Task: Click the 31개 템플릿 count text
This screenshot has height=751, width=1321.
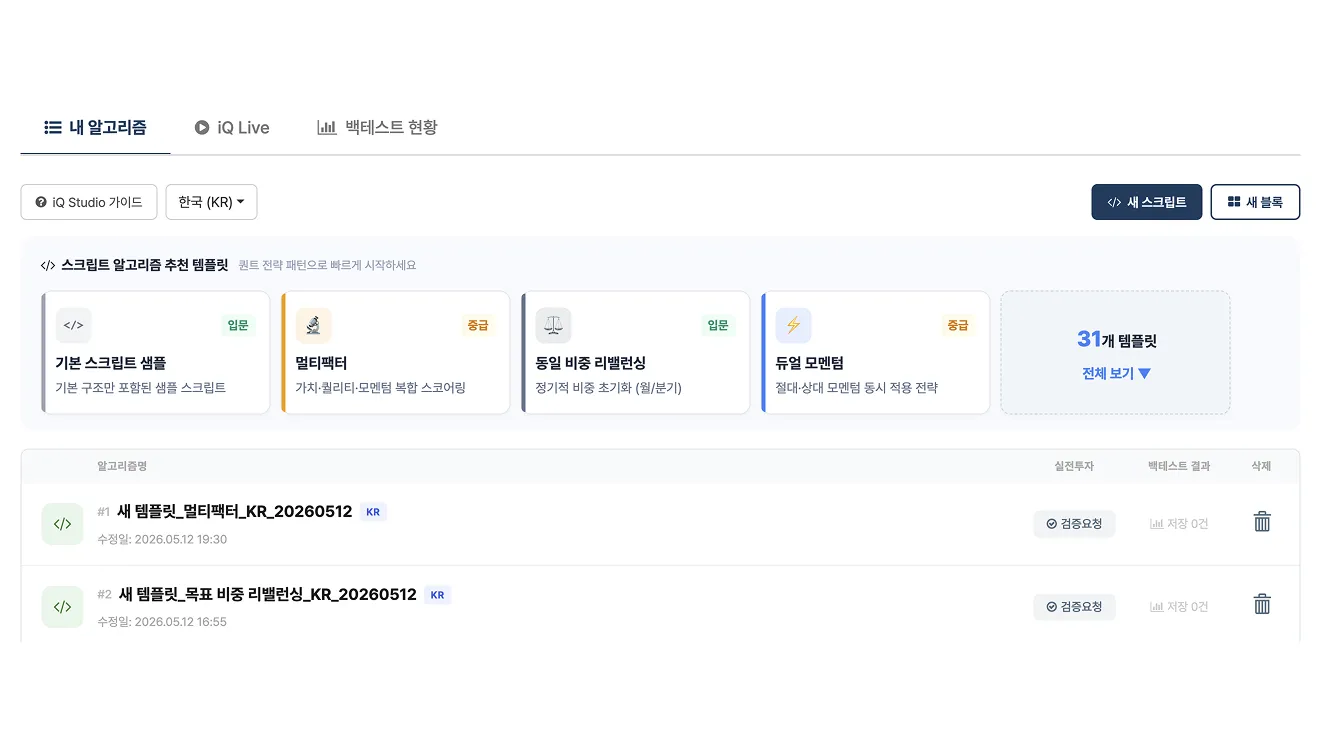Action: [1116, 340]
